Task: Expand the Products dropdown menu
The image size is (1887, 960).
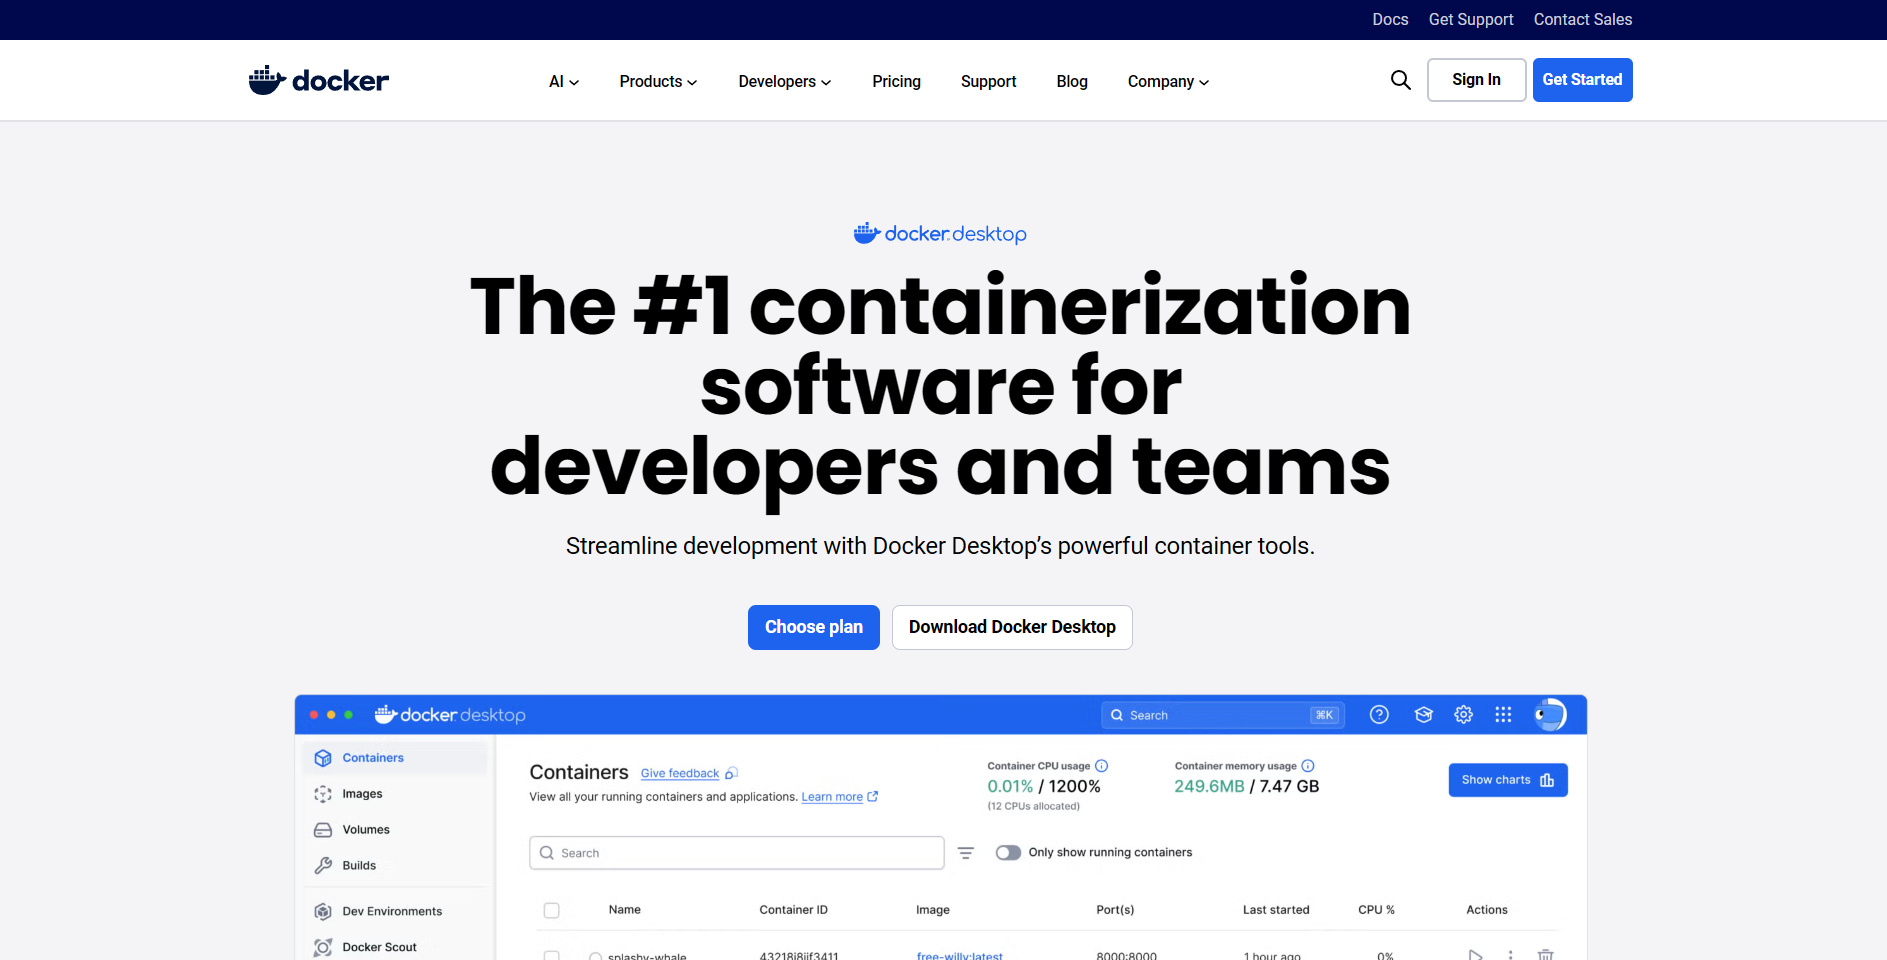Action: pos(658,82)
